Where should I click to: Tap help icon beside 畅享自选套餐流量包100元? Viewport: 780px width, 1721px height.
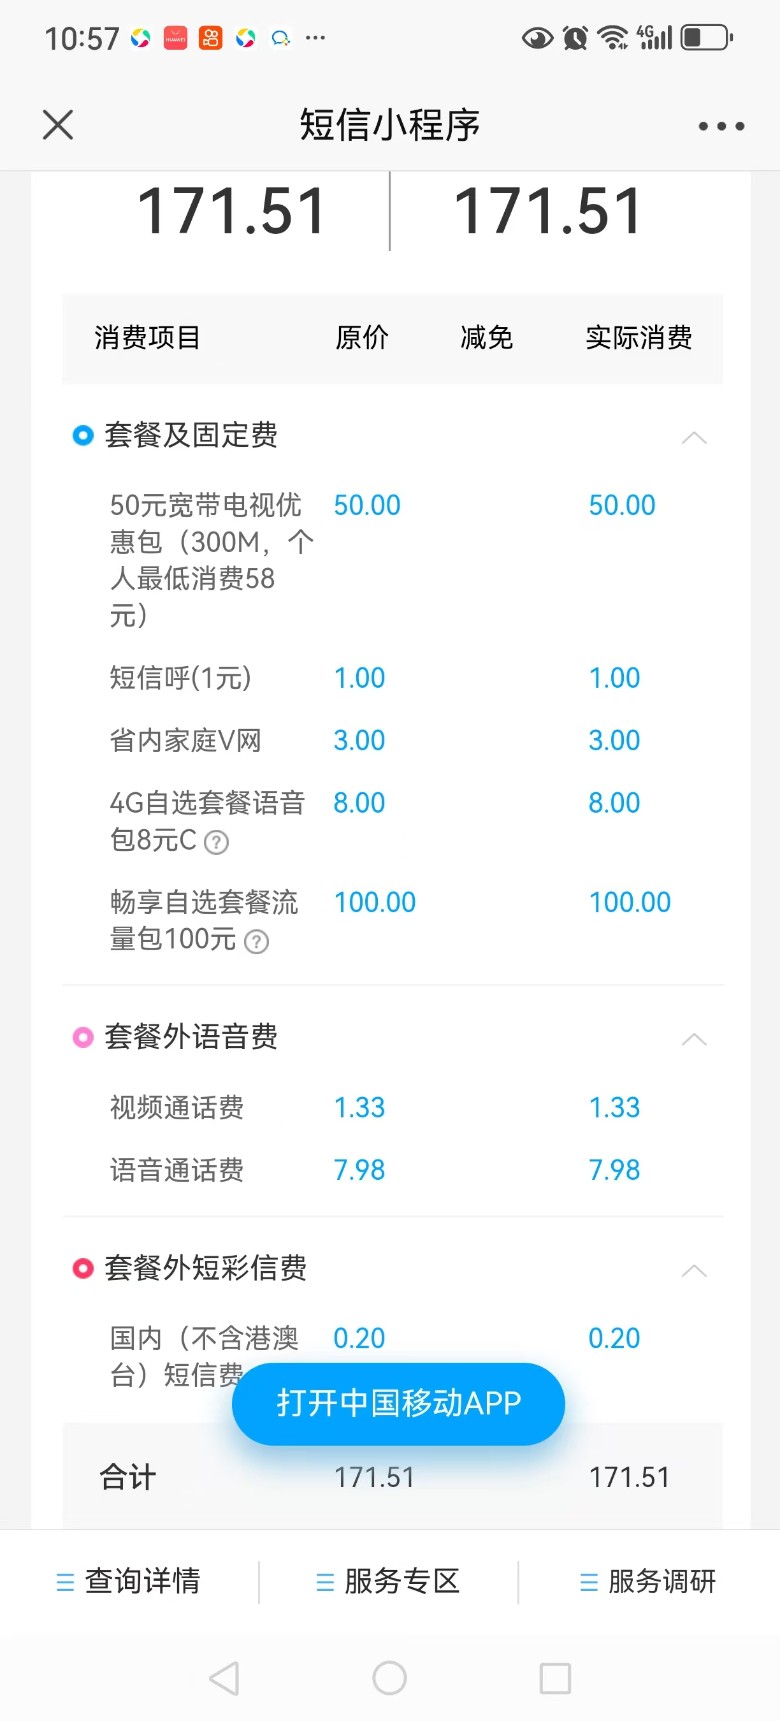click(x=257, y=942)
